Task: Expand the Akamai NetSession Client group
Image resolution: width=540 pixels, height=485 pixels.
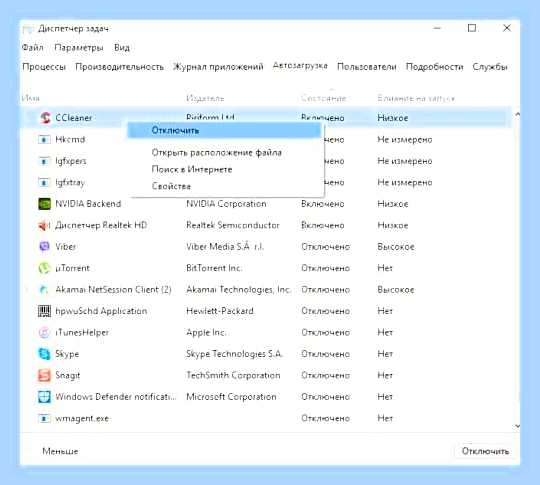Action: [27, 290]
